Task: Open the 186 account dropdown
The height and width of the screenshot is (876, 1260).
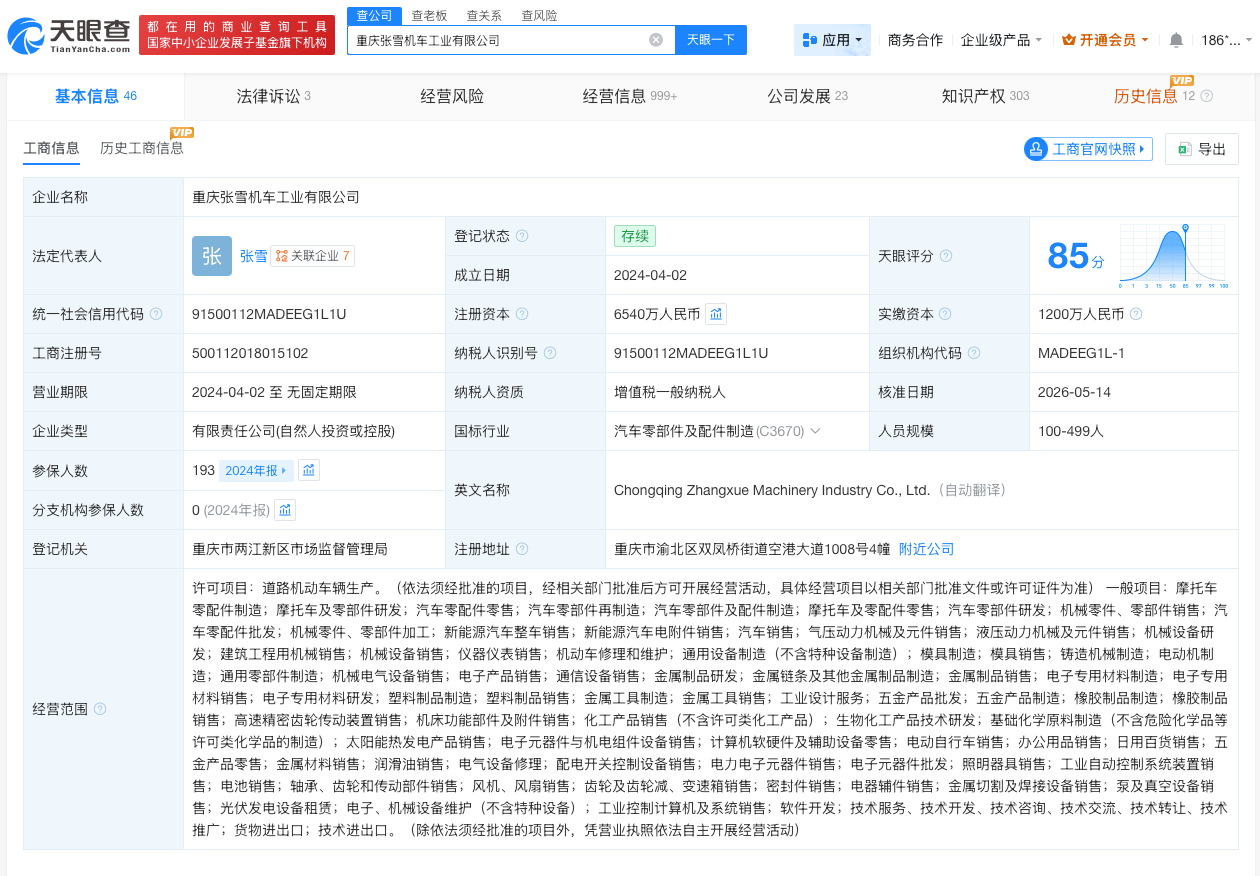Action: pyautogui.click(x=1226, y=40)
